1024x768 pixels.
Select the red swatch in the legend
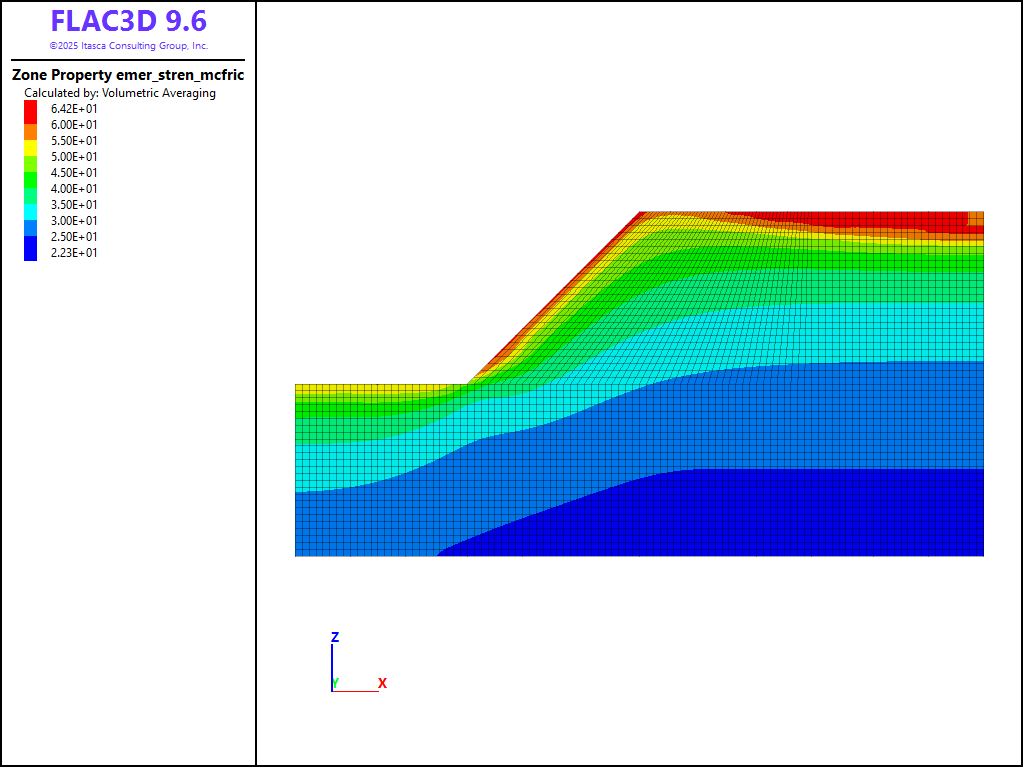30,108
